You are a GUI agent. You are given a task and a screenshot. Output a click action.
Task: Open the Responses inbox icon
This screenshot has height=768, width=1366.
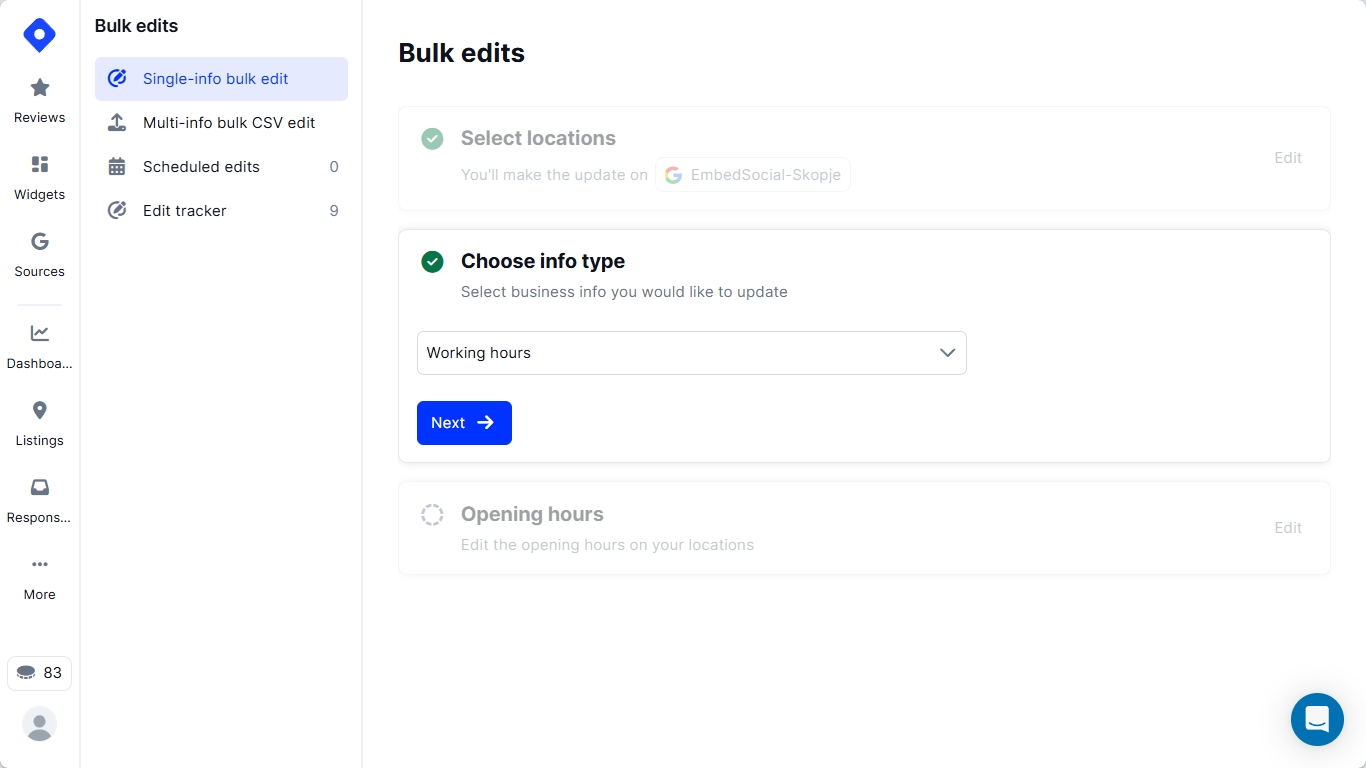(40, 488)
